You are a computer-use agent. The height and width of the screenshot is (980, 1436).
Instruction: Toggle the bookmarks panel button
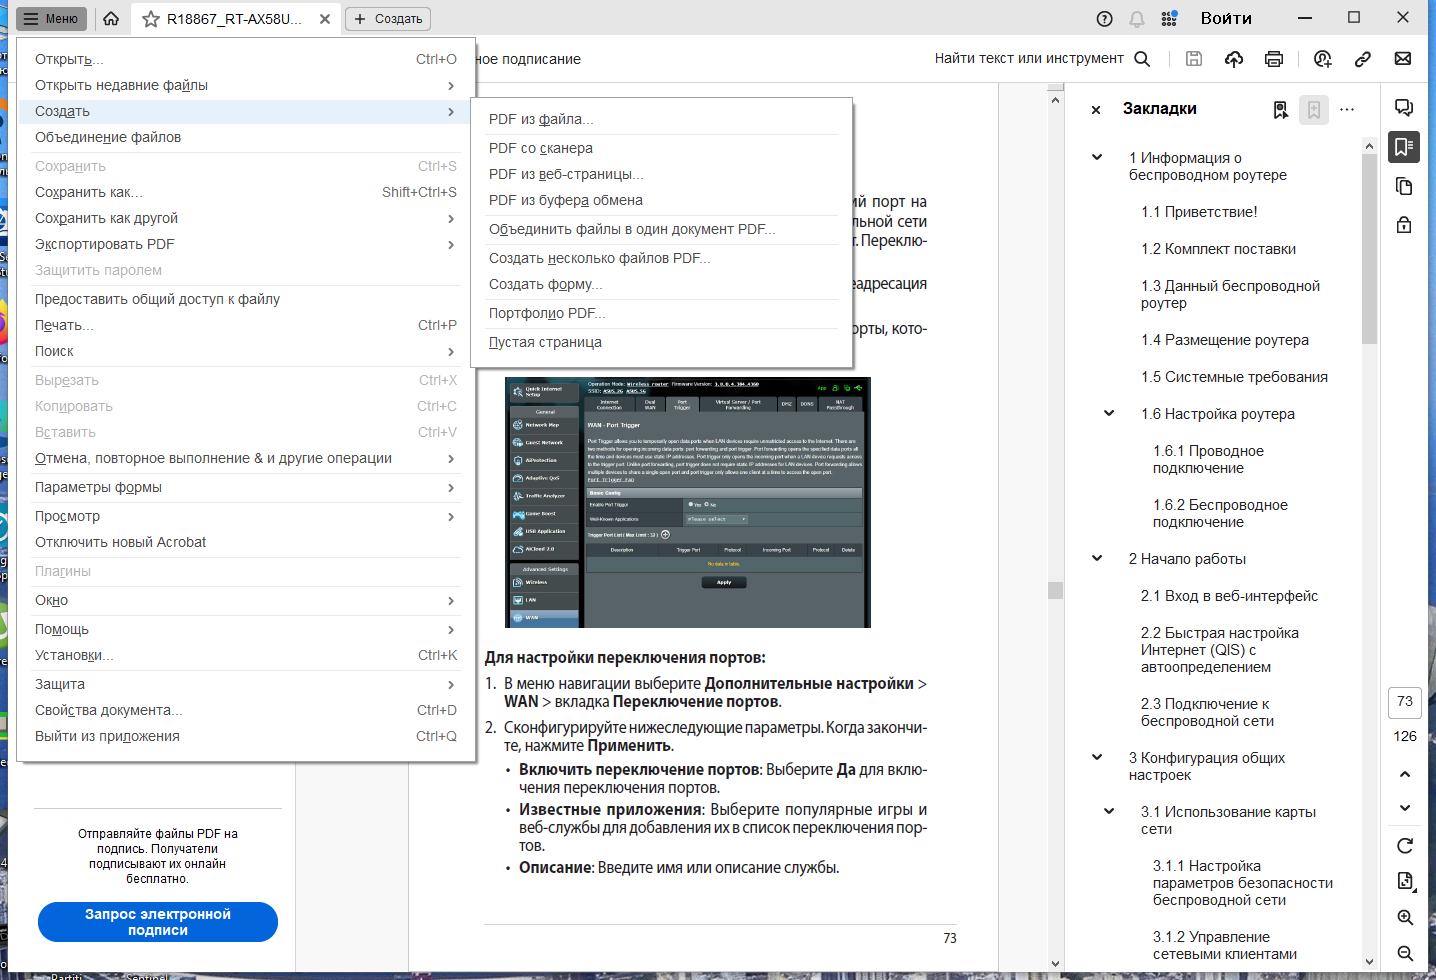(1404, 147)
